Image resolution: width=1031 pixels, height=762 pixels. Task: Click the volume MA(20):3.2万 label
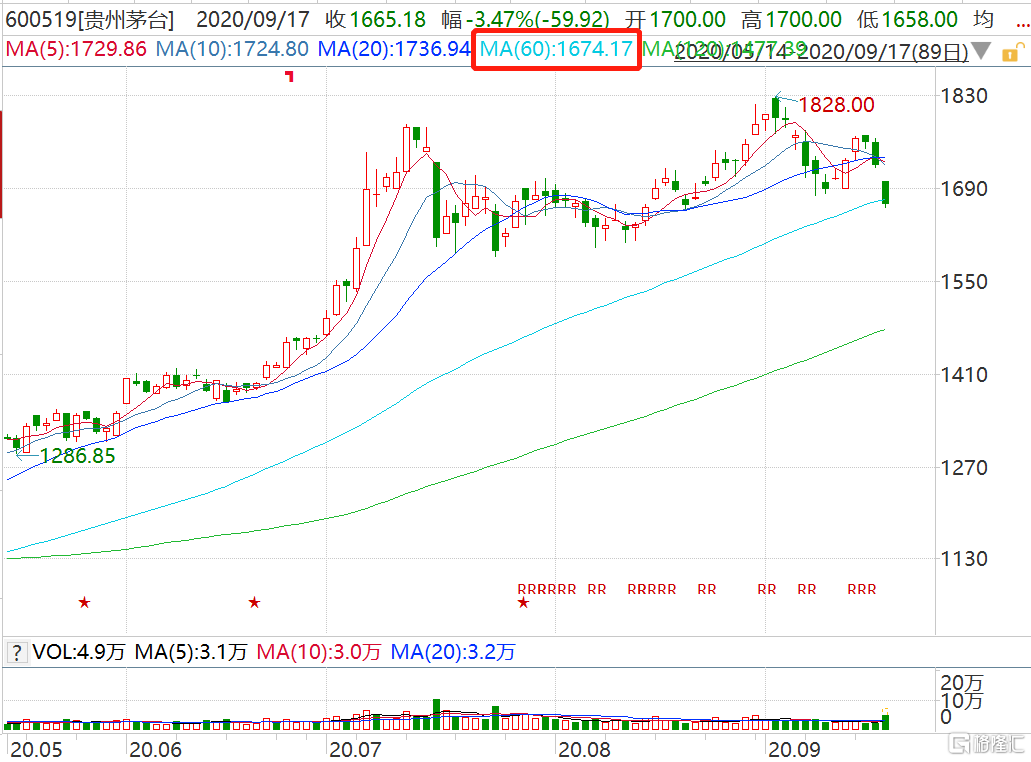[x=453, y=652]
